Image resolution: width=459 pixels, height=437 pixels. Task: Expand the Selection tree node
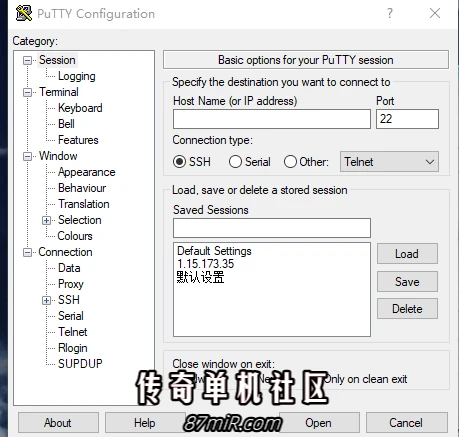tap(47, 220)
